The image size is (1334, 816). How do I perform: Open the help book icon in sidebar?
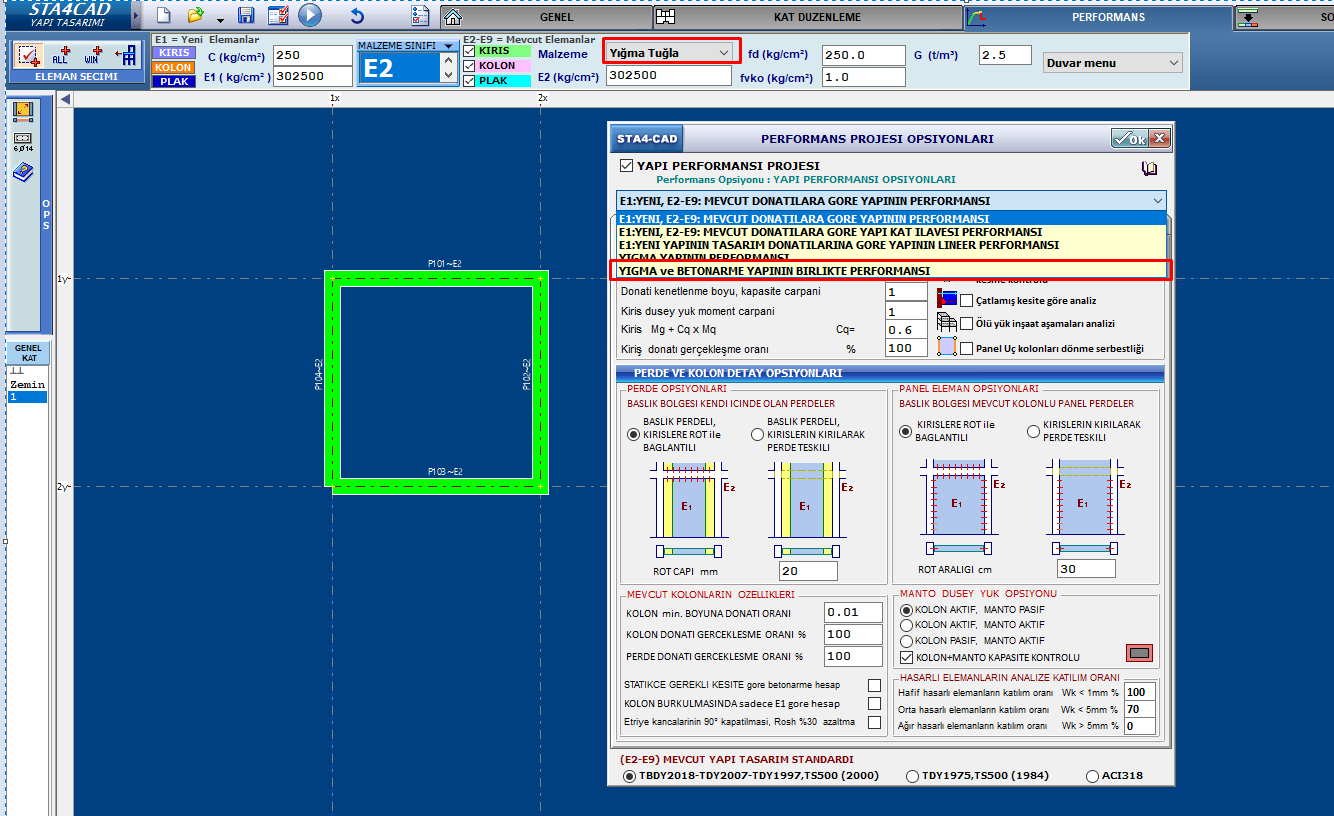23,172
